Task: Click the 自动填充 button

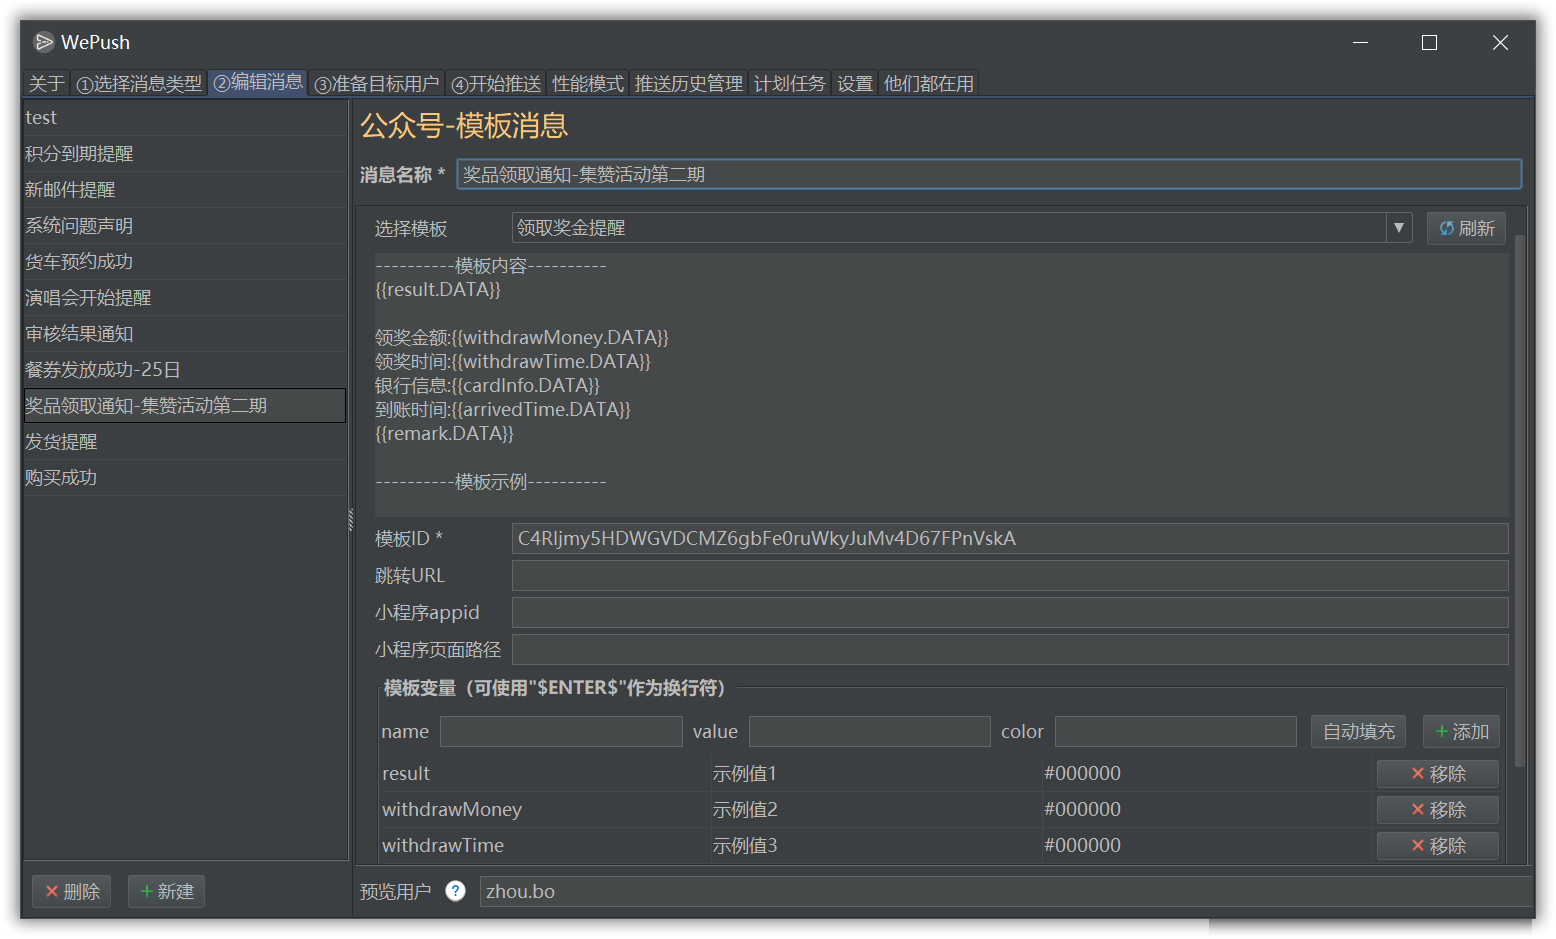Action: (x=1358, y=732)
